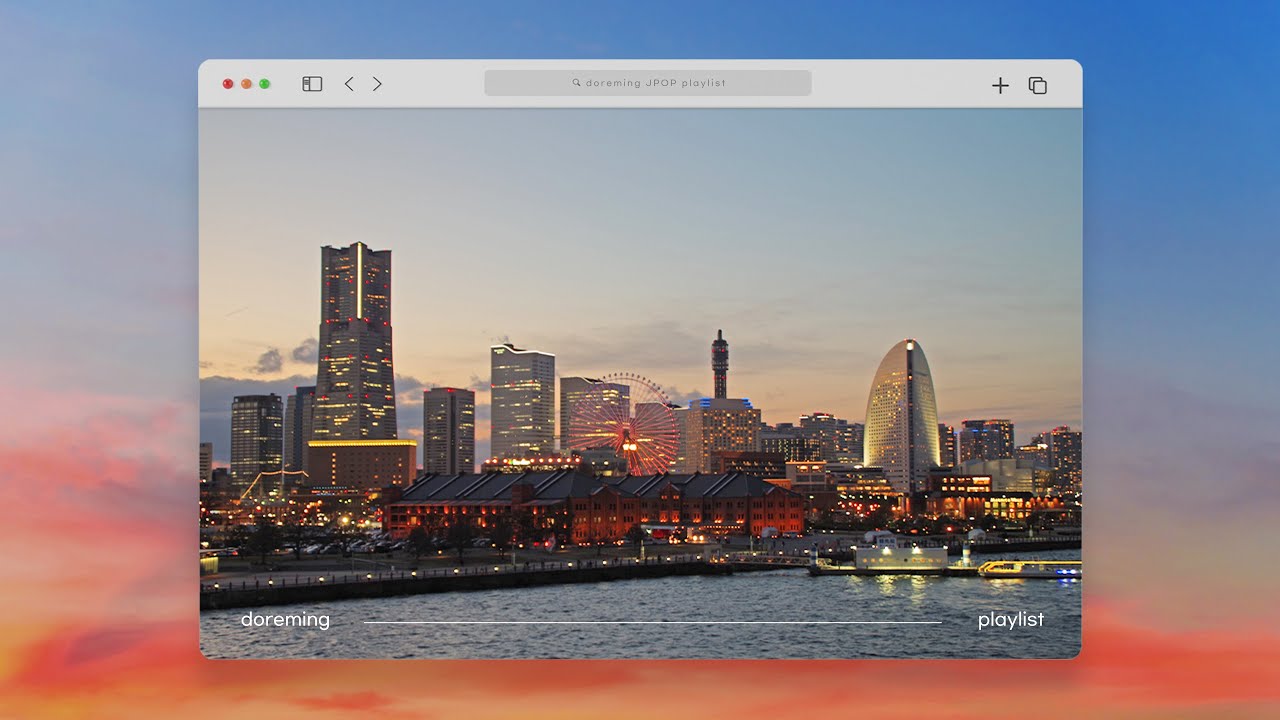This screenshot has width=1280, height=720.
Task: Click the white progress line
Action: tap(653, 622)
